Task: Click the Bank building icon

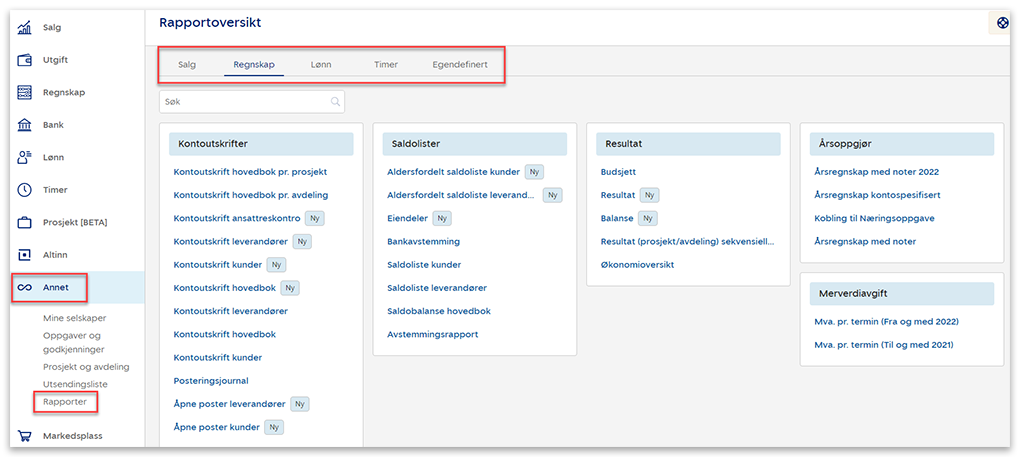Action: 26,125
